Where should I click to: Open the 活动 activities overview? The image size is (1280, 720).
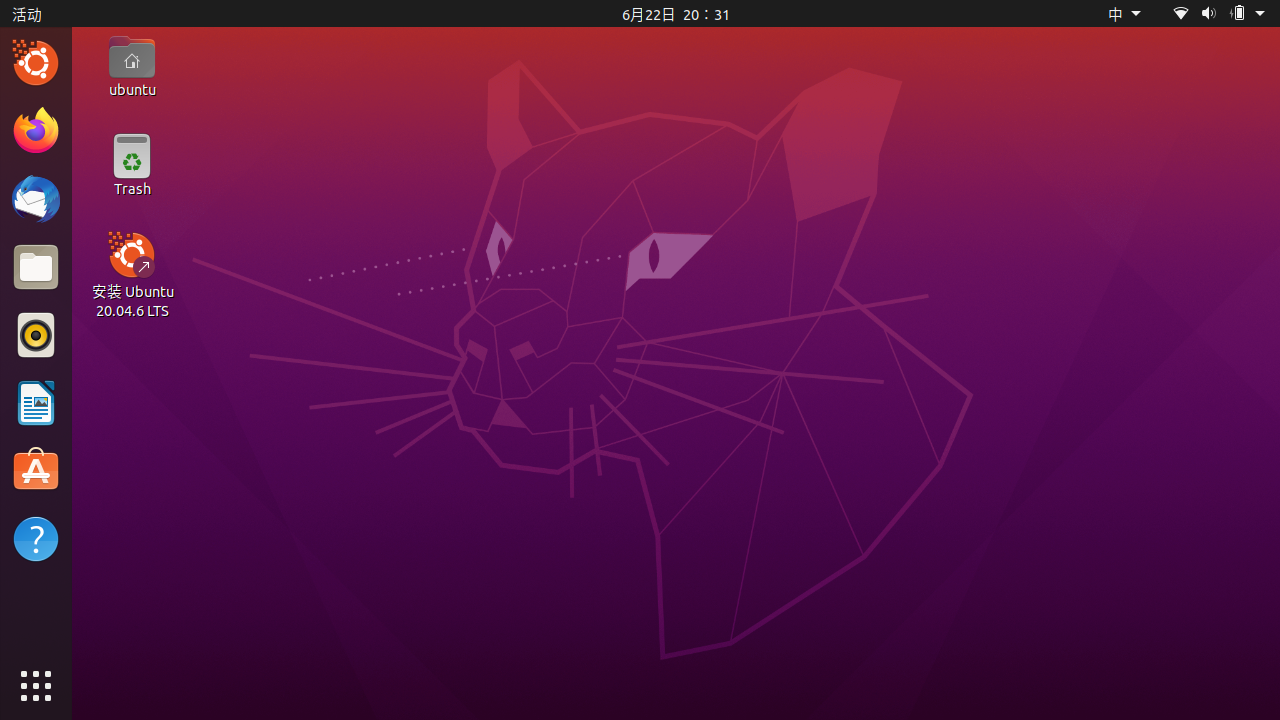click(27, 14)
